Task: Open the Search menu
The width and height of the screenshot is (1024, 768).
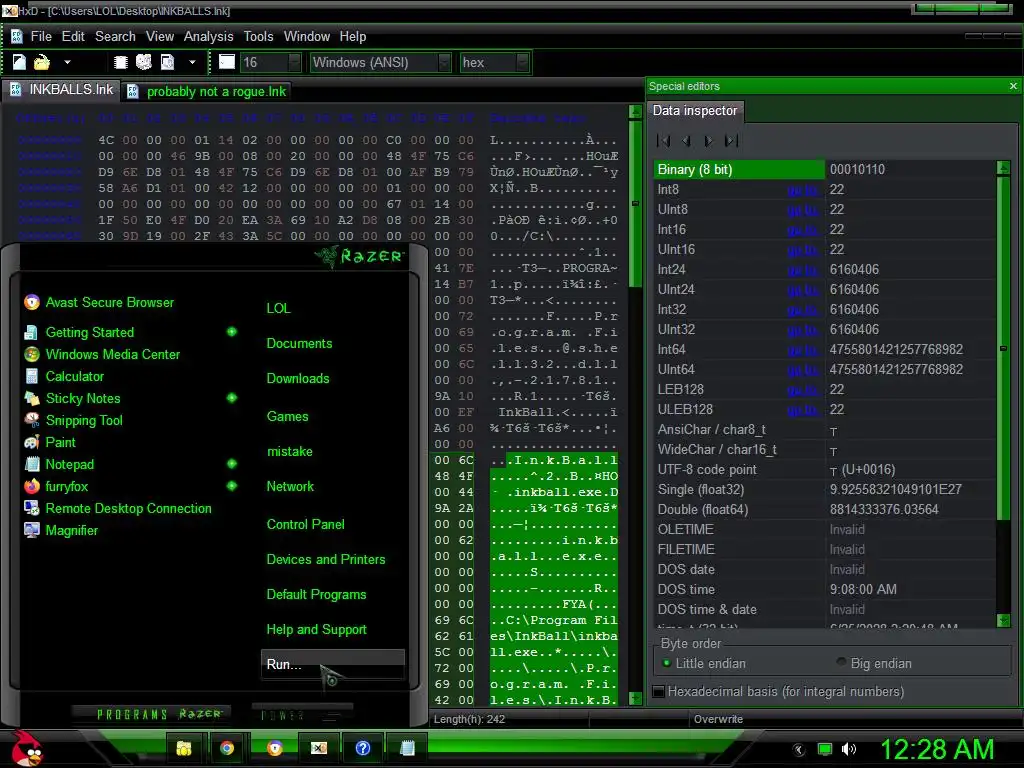Action: point(115,37)
